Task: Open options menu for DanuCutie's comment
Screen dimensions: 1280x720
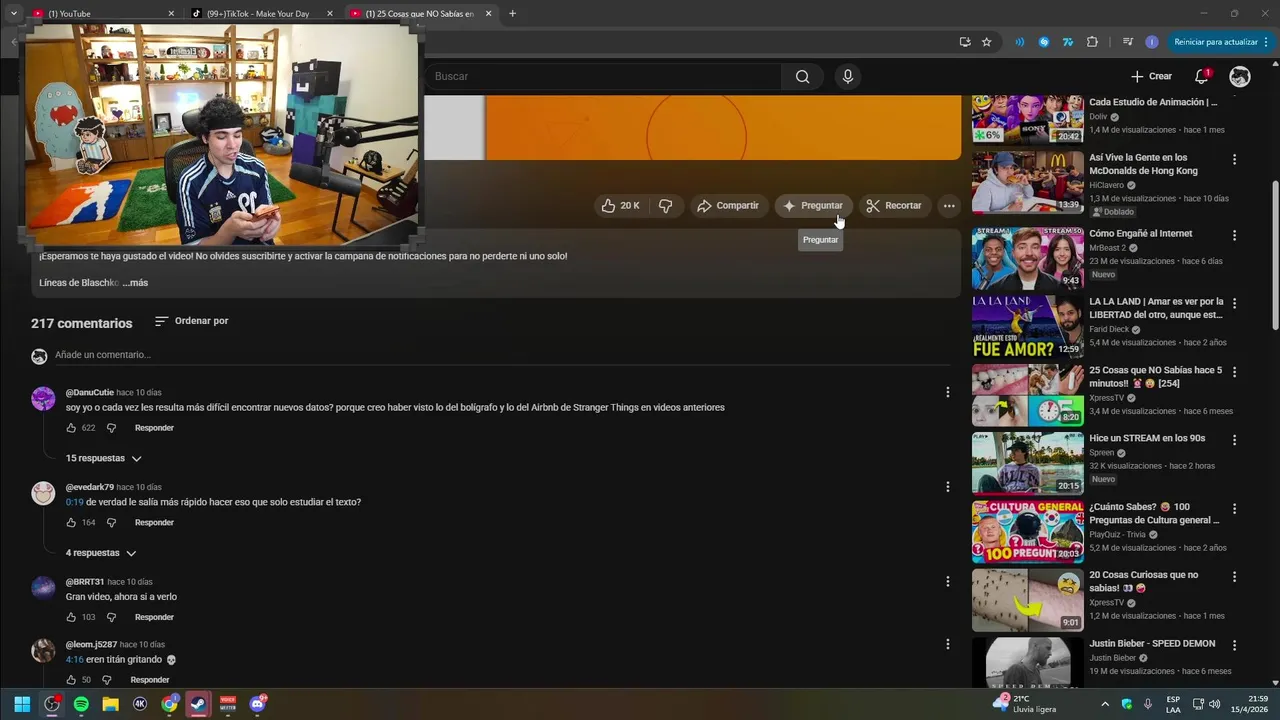Action: coord(947,393)
